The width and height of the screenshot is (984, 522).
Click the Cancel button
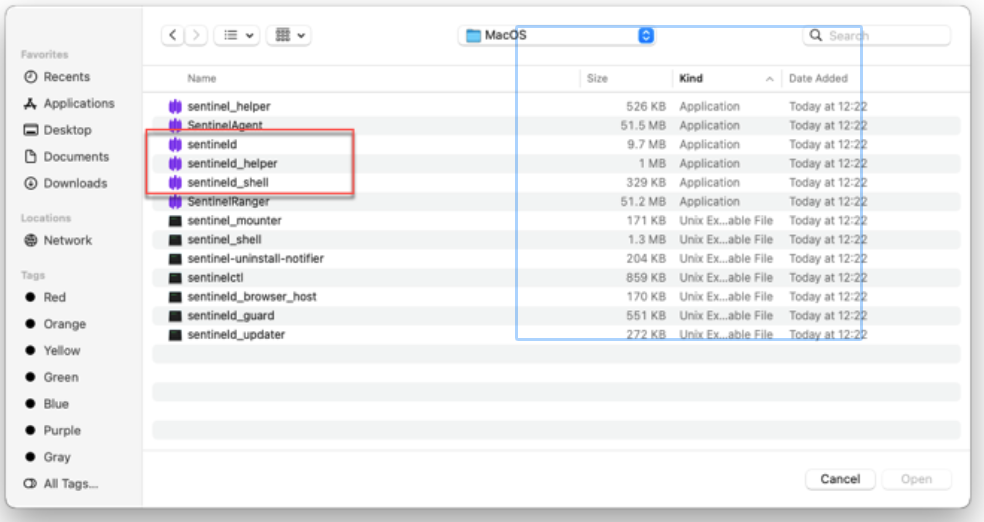click(x=840, y=479)
